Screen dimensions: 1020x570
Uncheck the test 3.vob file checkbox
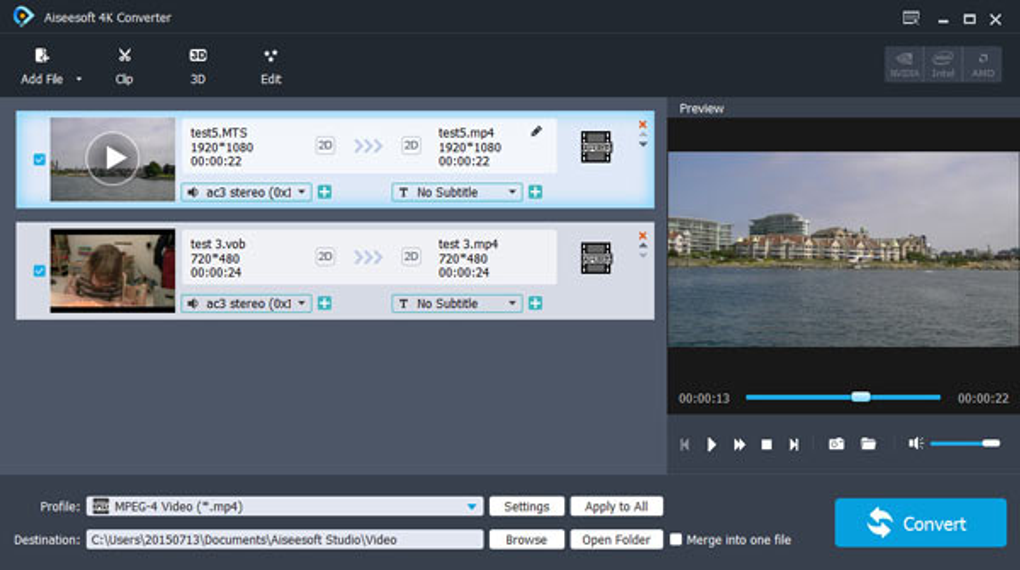(x=39, y=271)
